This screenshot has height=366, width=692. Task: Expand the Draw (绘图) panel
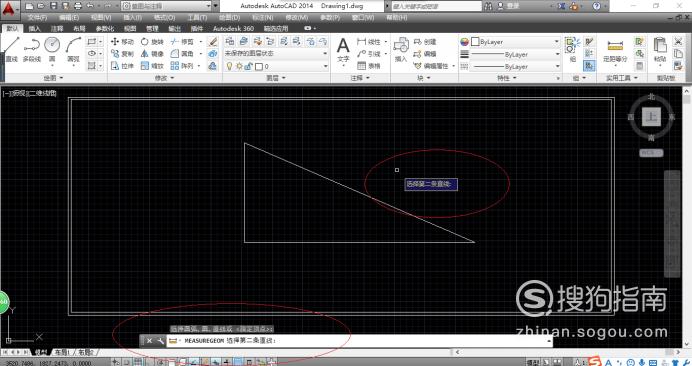coord(53,78)
